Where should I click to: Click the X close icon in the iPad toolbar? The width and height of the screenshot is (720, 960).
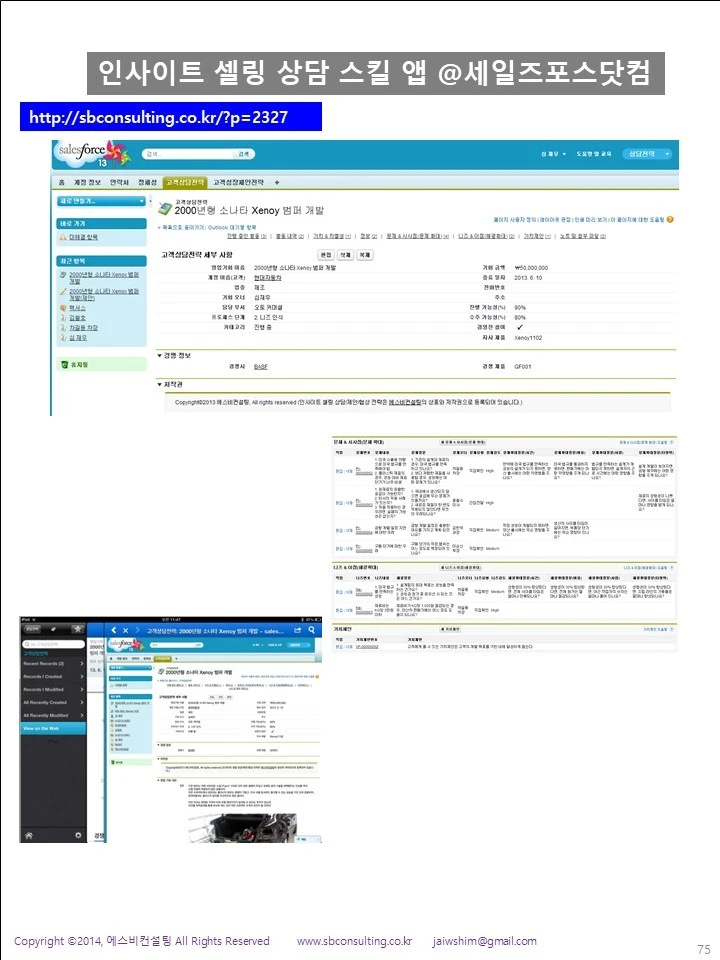tap(126, 630)
